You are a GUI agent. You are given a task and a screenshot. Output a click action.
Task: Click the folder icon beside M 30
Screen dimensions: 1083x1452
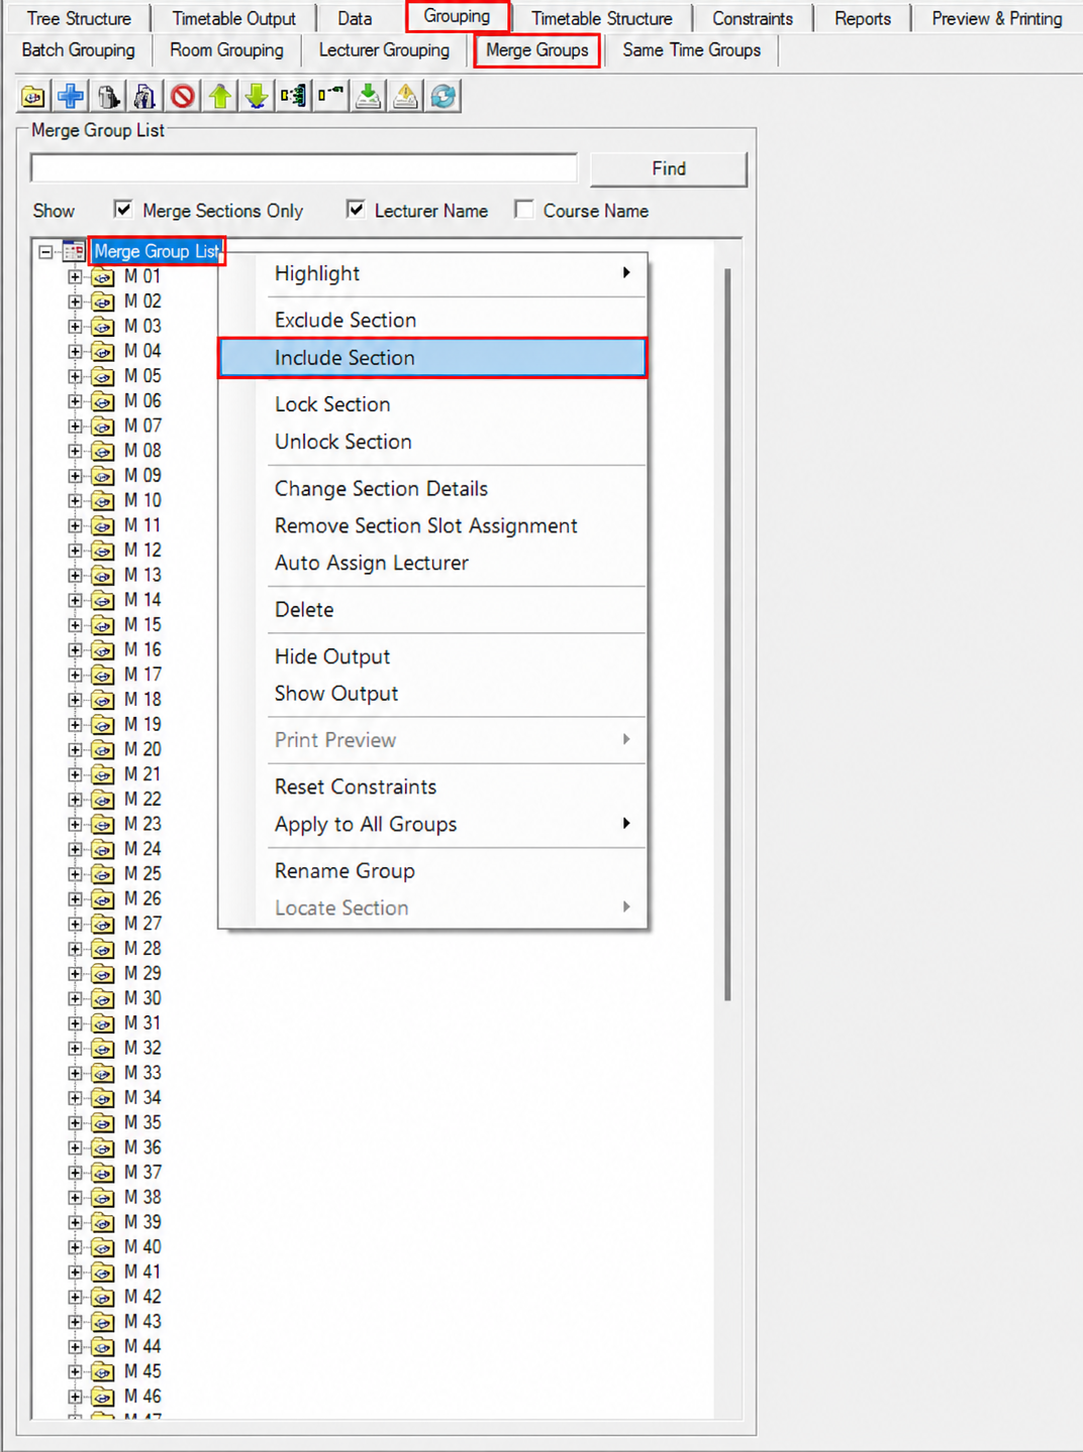coord(103,999)
